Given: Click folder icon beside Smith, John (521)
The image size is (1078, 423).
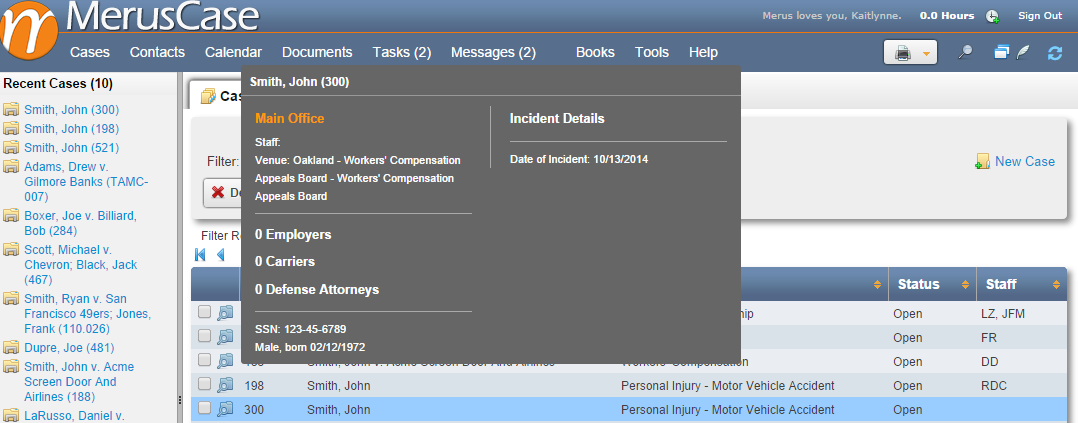Looking at the screenshot, I should click(11, 147).
